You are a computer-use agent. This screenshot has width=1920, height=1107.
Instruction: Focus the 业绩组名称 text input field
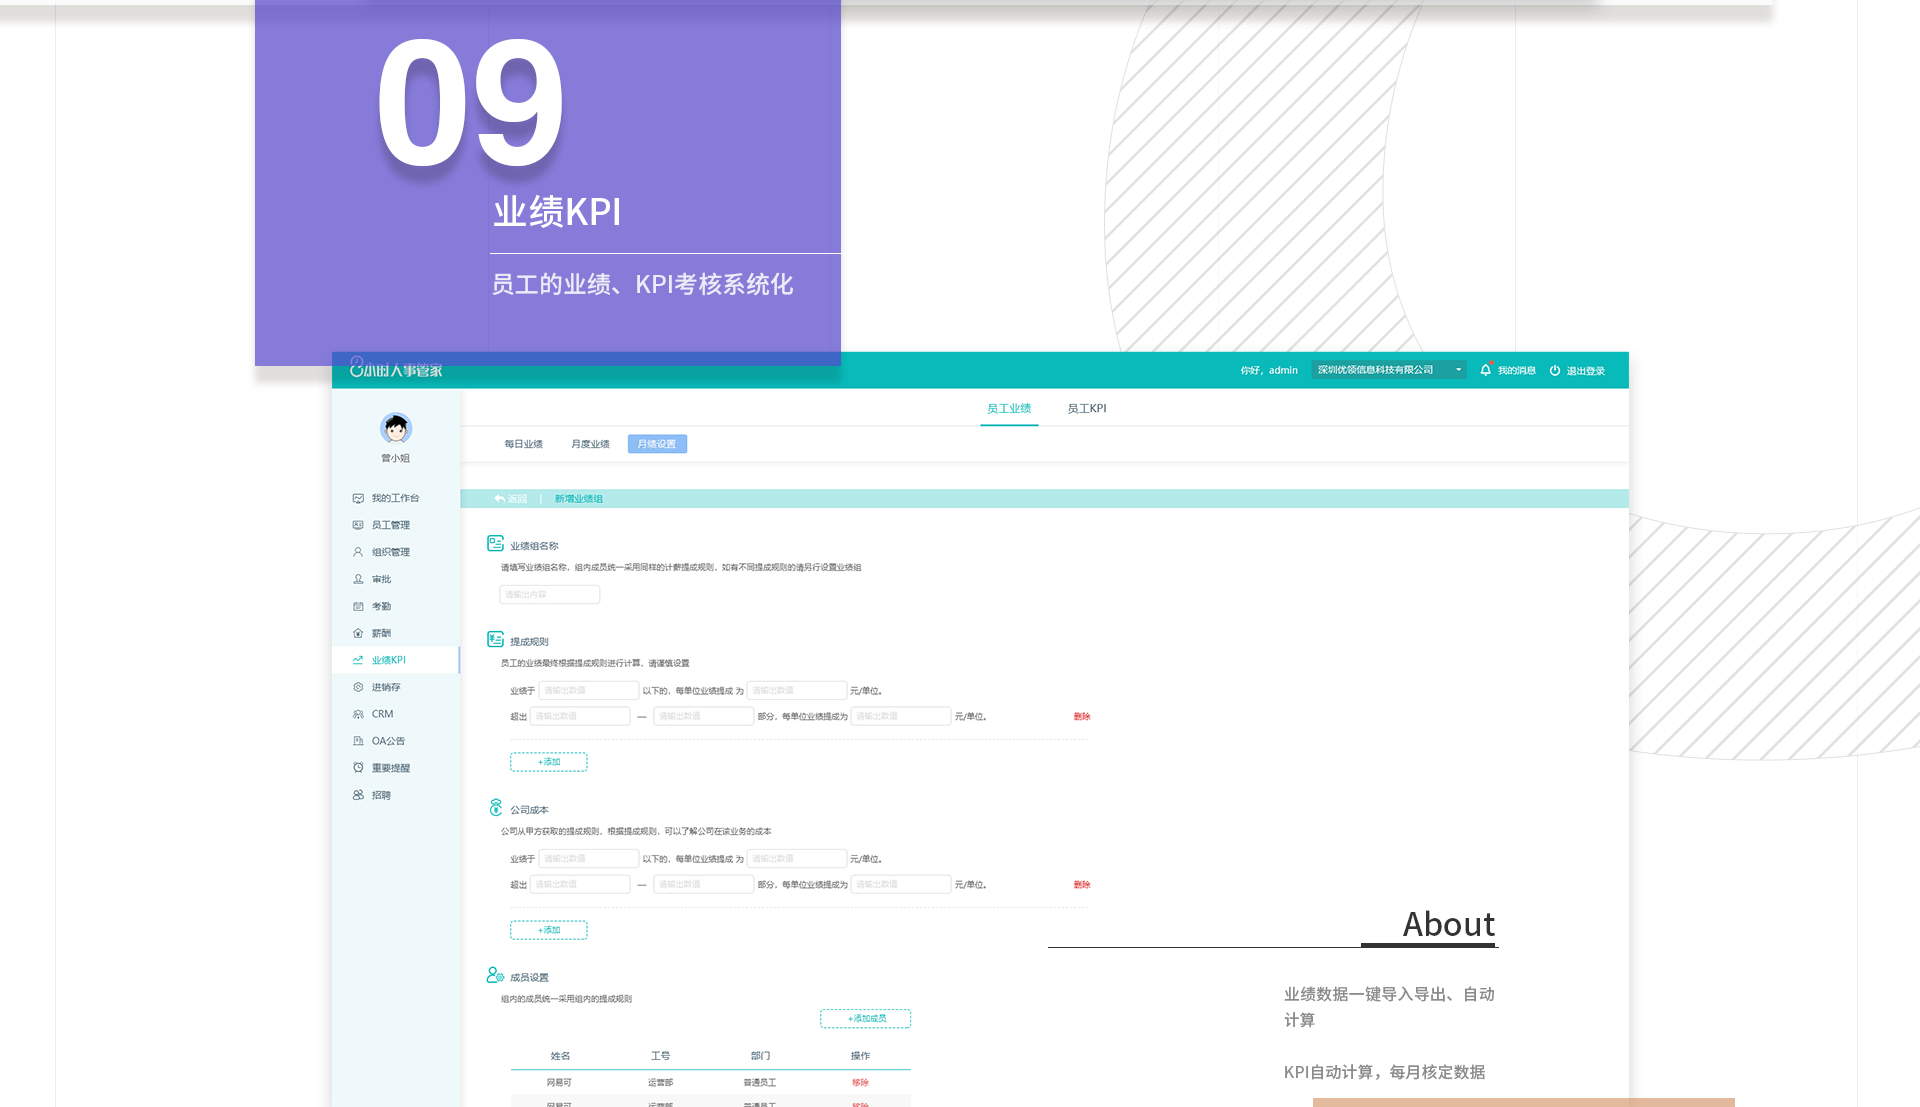(549, 595)
